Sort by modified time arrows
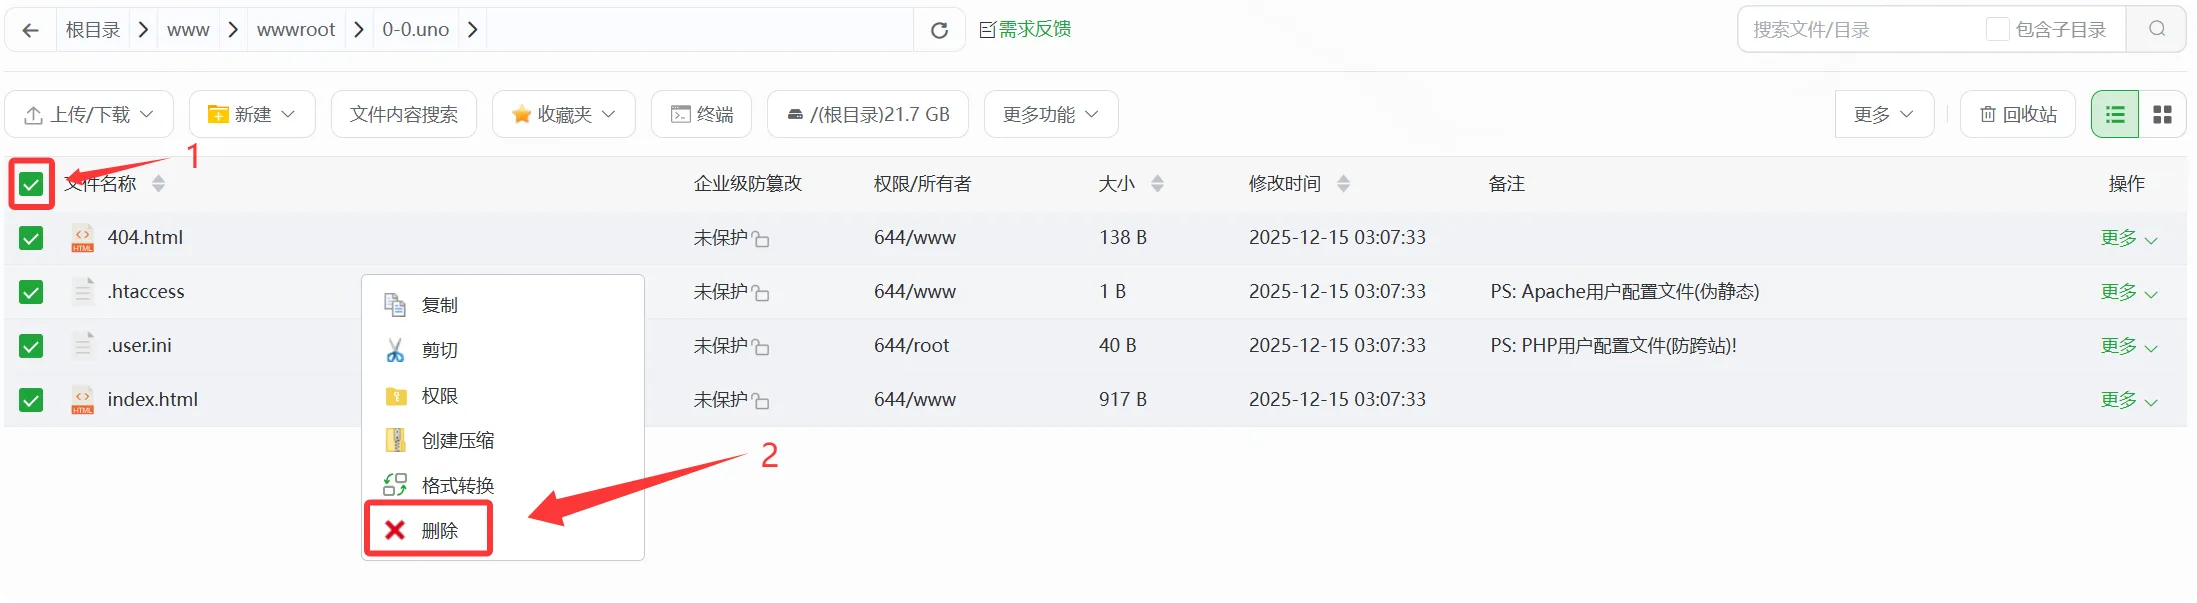The height and width of the screenshot is (603, 2197). [1343, 184]
